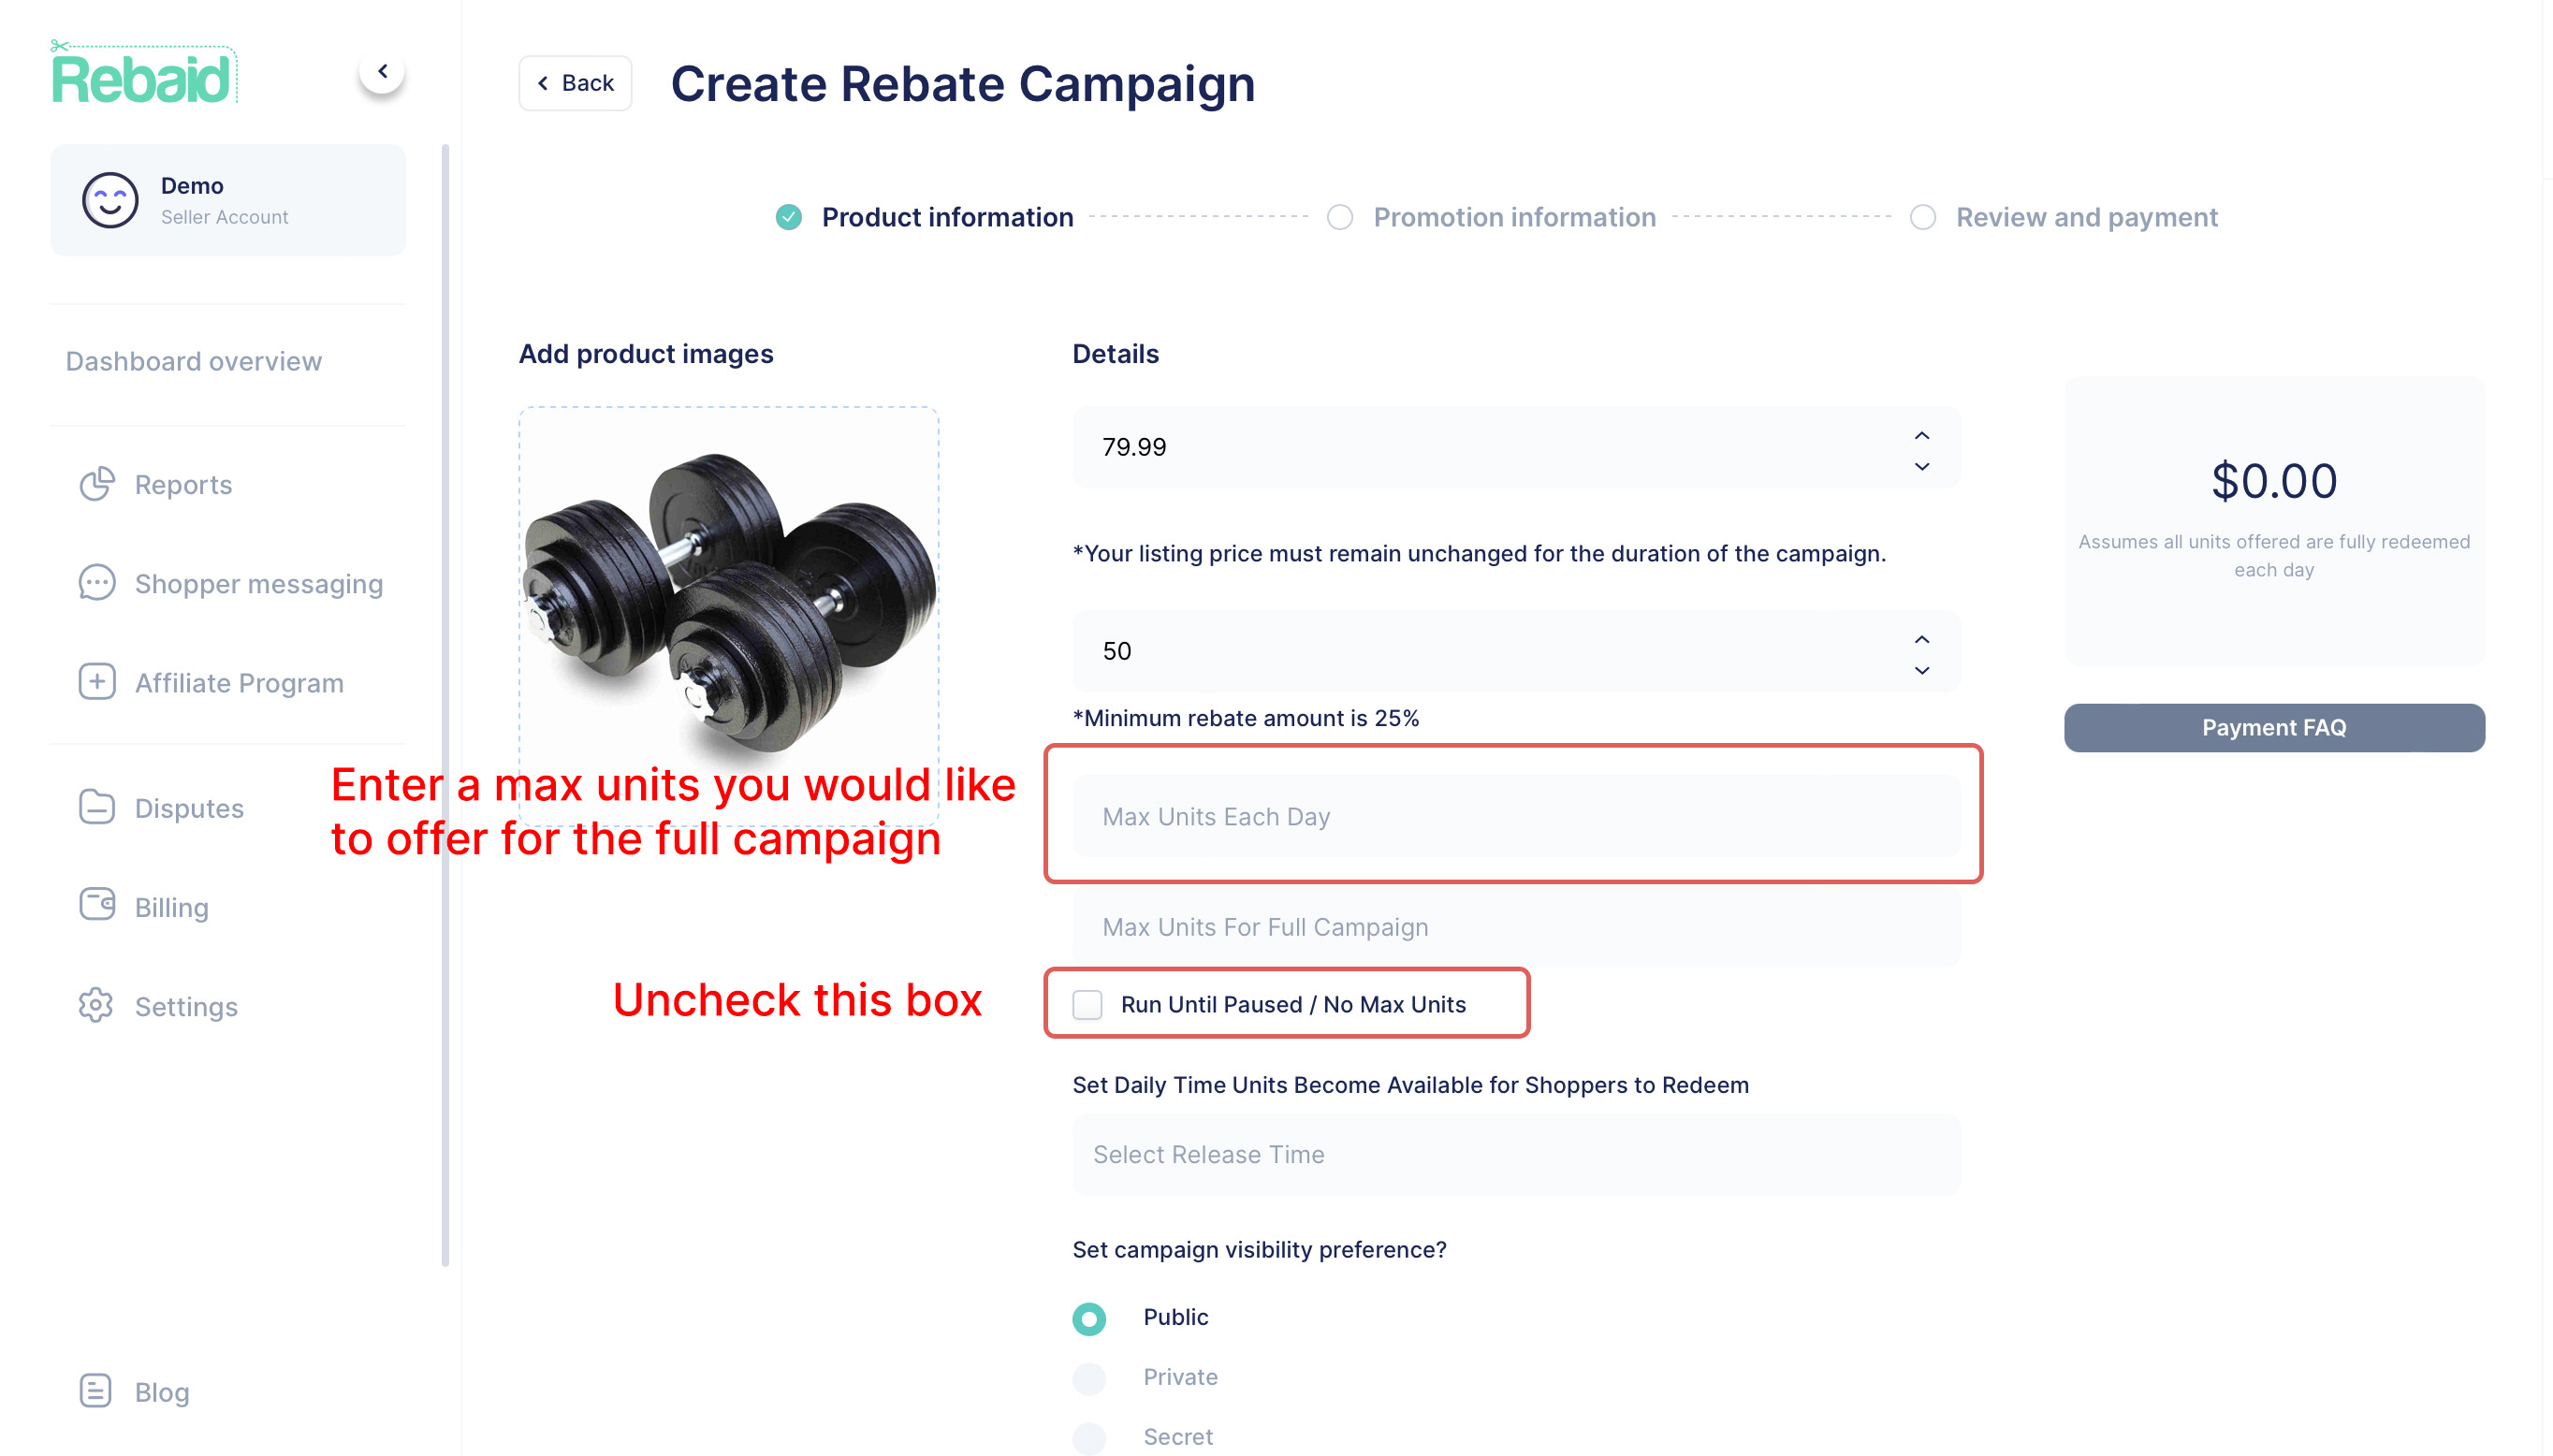The height and width of the screenshot is (1456, 2553).
Task: Open the Select Release Time dropdown
Action: [1516, 1154]
